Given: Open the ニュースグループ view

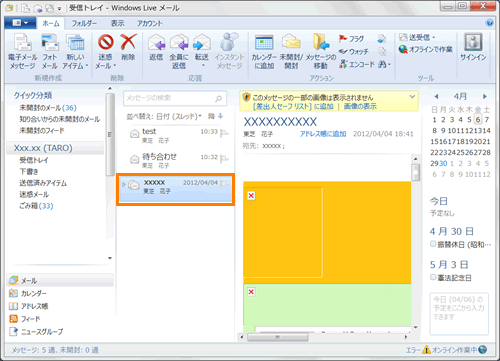Looking at the screenshot, I should point(36,332).
